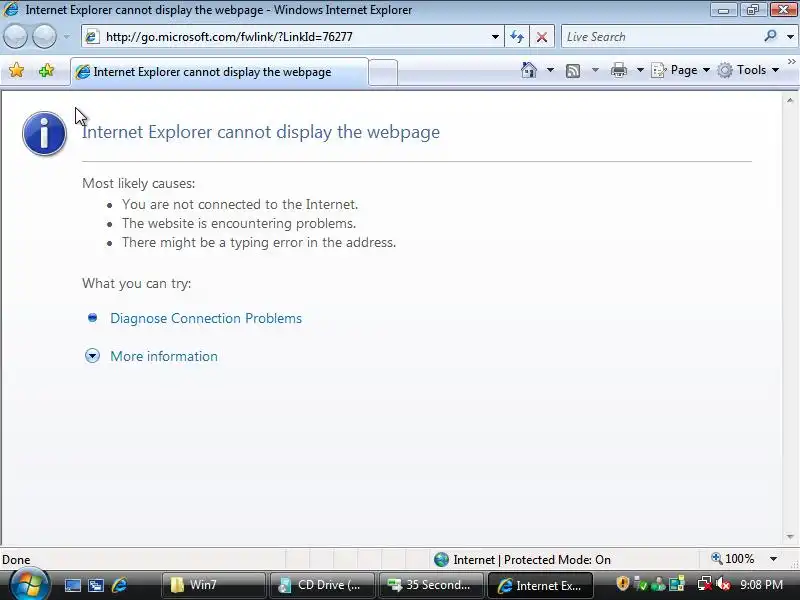
Task: Open the search provider dropdown arrow
Action: [x=790, y=37]
